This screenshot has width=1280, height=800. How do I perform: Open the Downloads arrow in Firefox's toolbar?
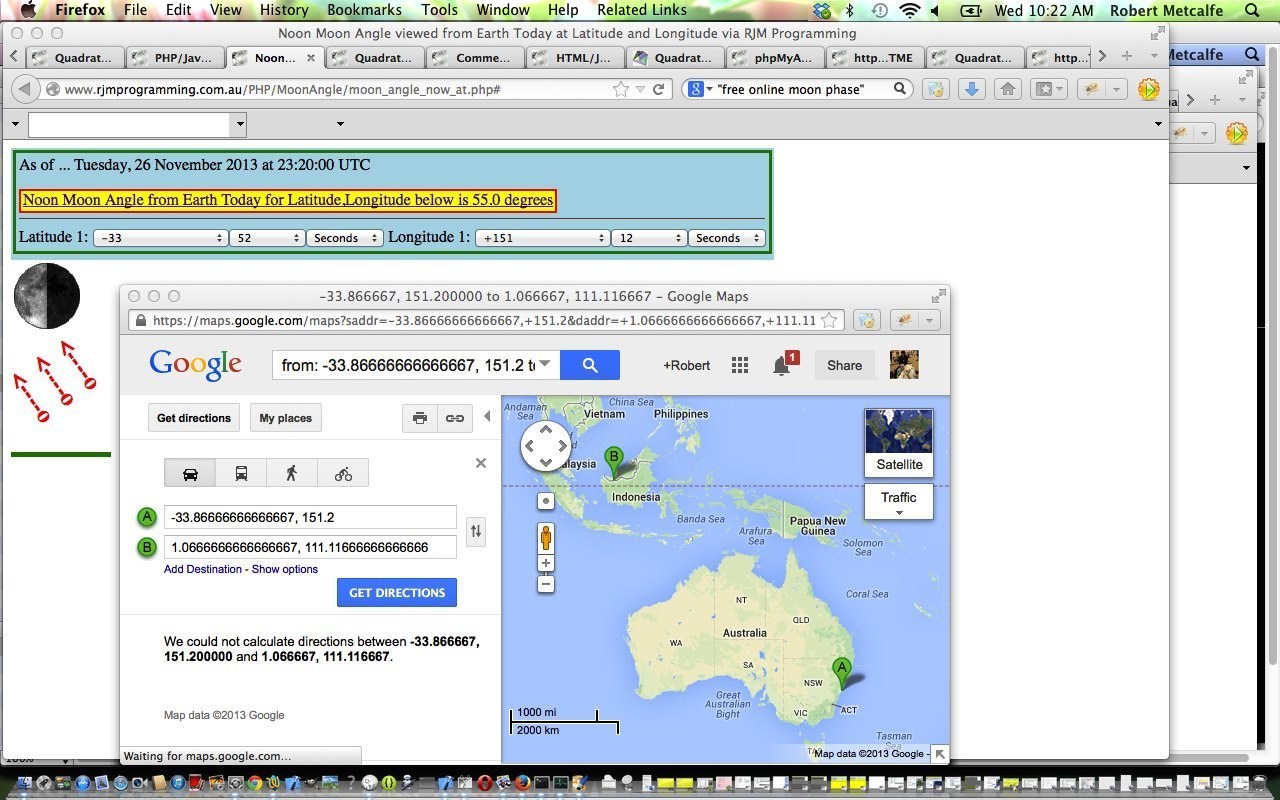point(971,89)
